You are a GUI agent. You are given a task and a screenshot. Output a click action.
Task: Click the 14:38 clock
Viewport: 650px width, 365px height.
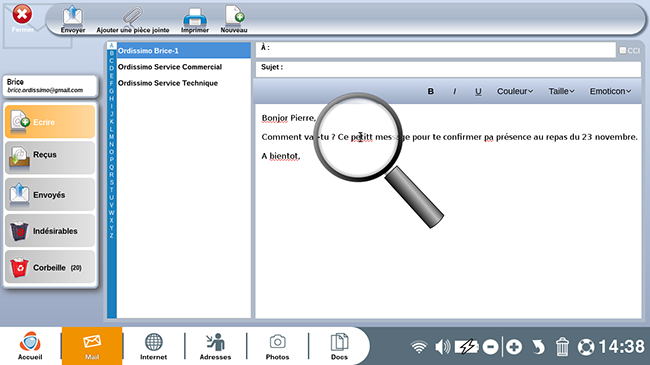(x=621, y=346)
